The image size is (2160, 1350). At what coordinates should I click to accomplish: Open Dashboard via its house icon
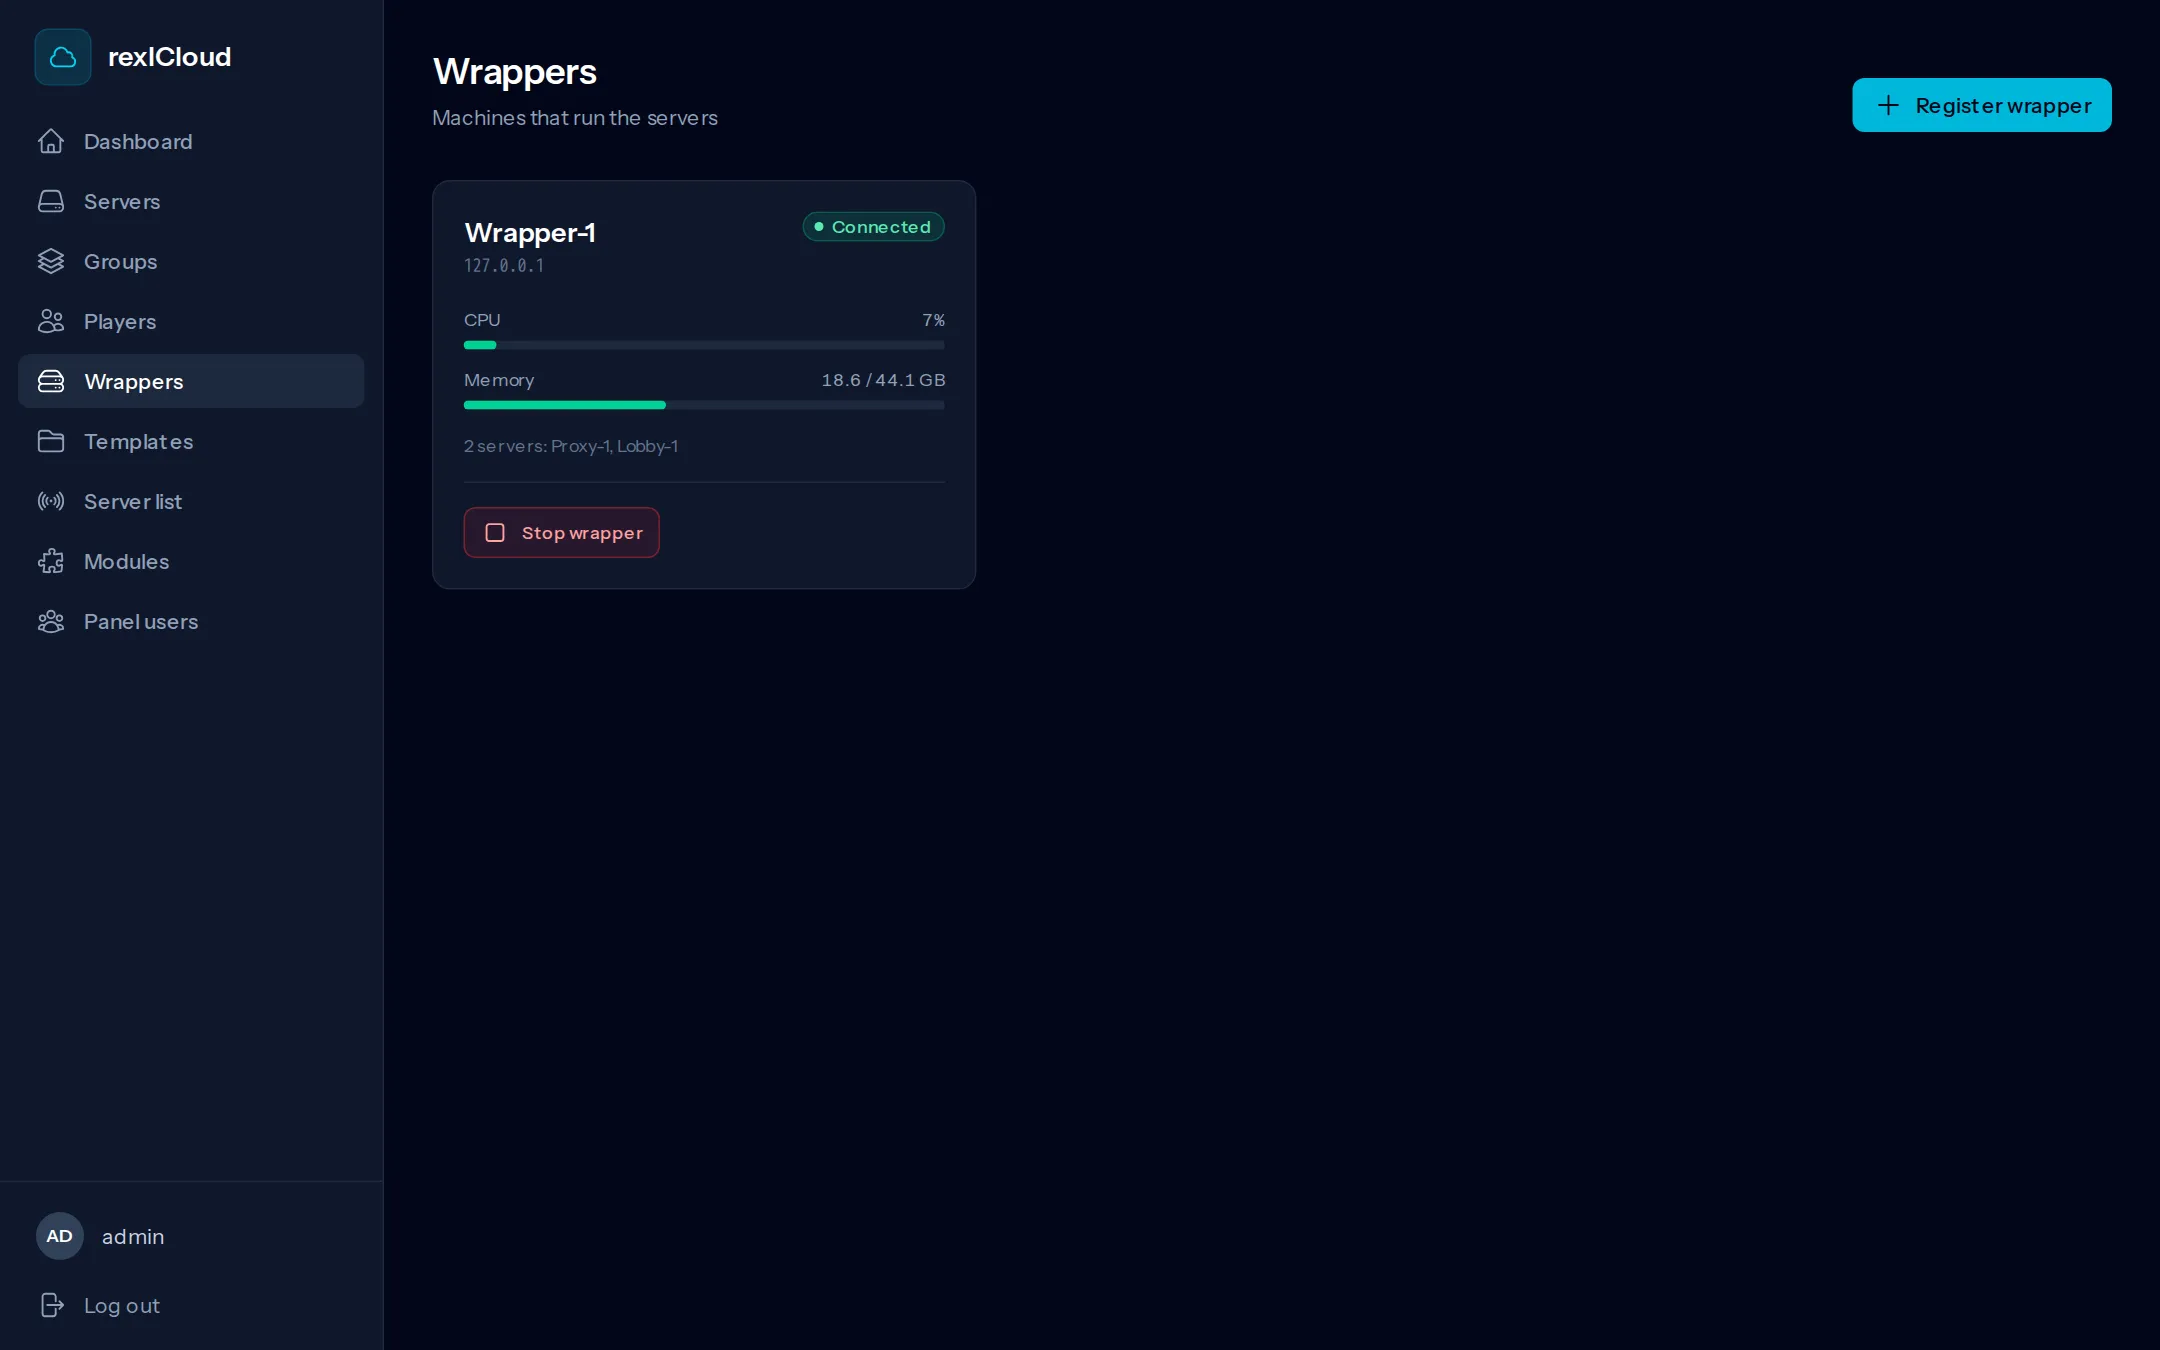pyautogui.click(x=51, y=142)
